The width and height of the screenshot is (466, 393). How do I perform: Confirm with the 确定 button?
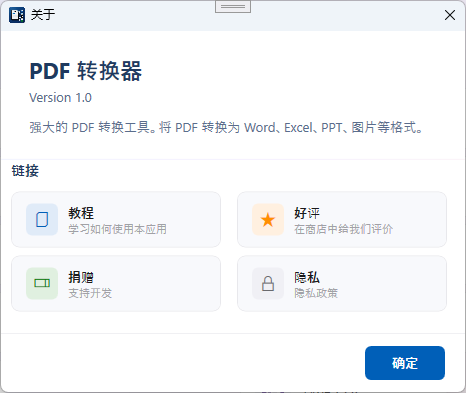[x=405, y=363]
